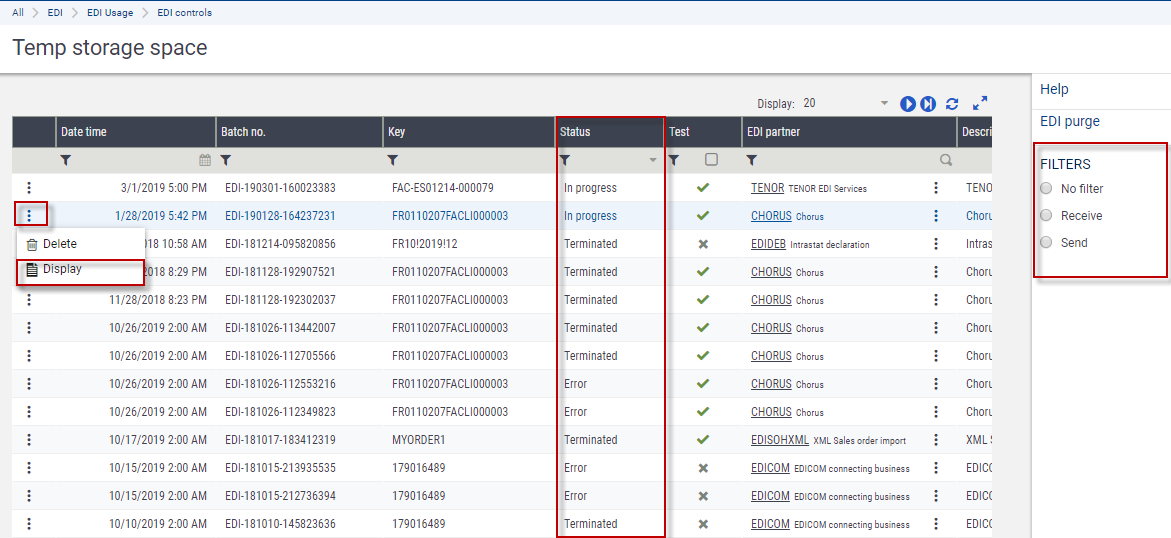Screen dimensions: 1171x538
Task: Expand the Status filter dropdown arrow
Action: point(653,160)
